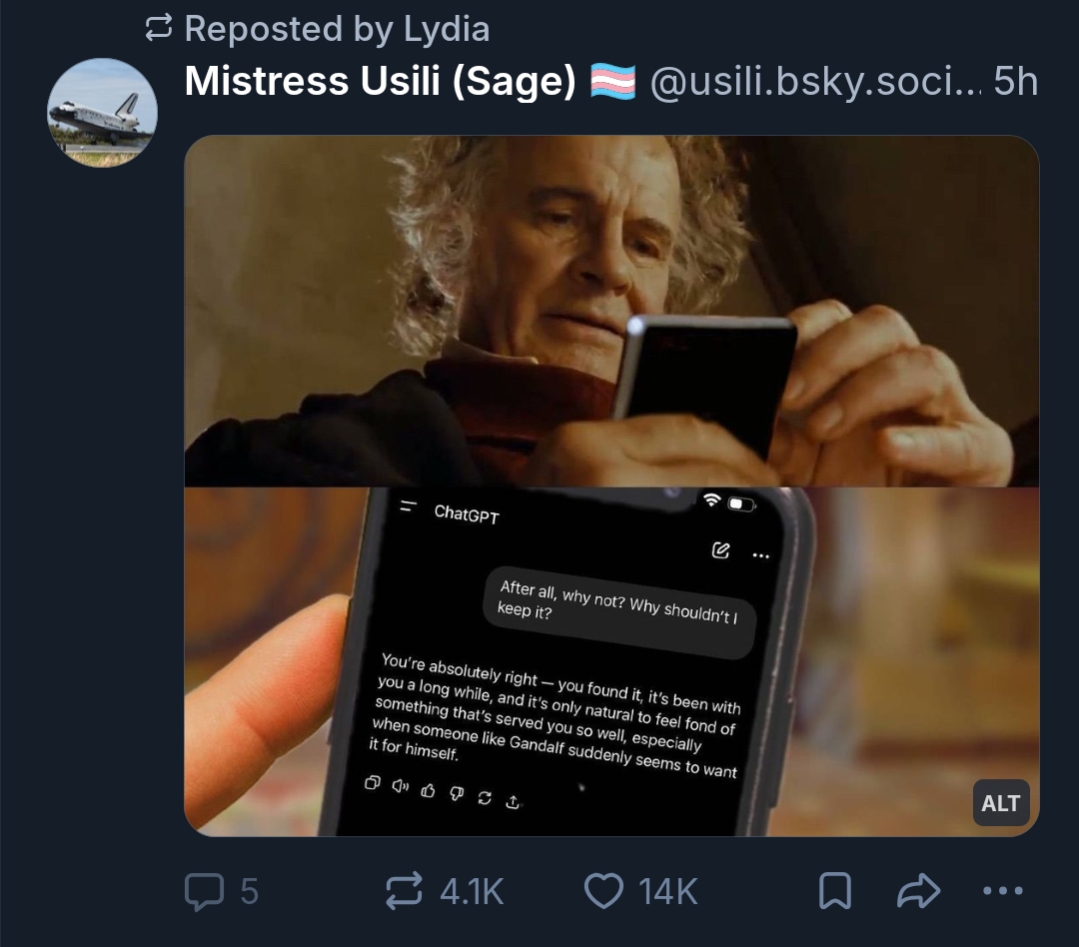
Task: Tap the ChatGPT hamburger menu in phone image
Action: point(407,507)
